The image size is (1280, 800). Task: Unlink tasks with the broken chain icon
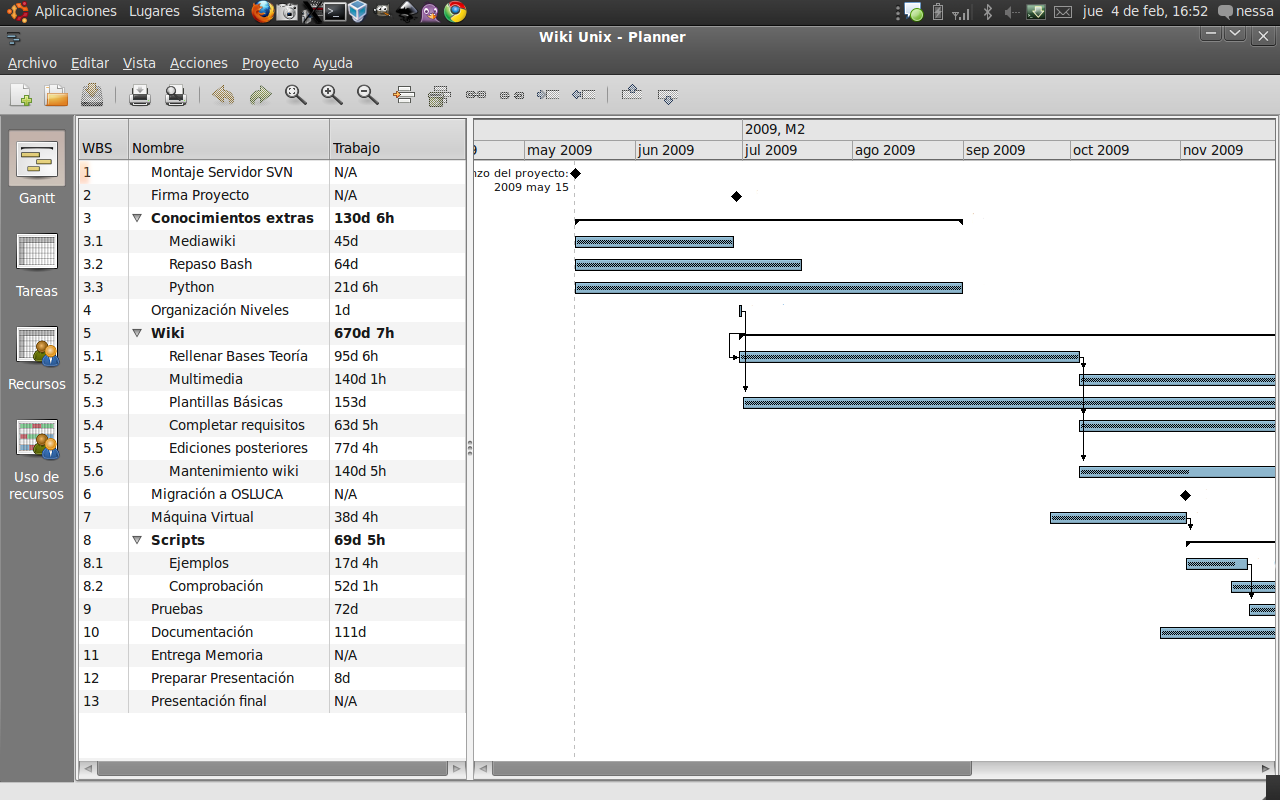513,95
